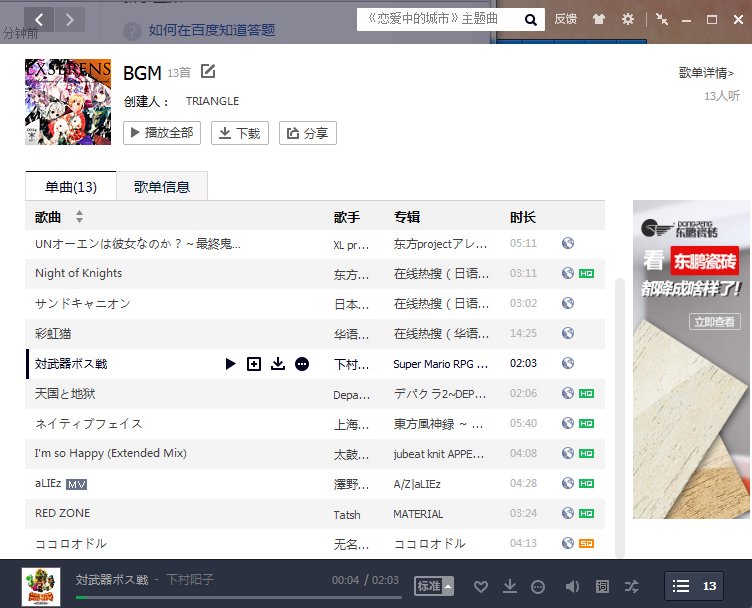Viewport: 752px width, 608px height.
Task: Open the 标准 audio quality dropdown
Action: tap(434, 586)
